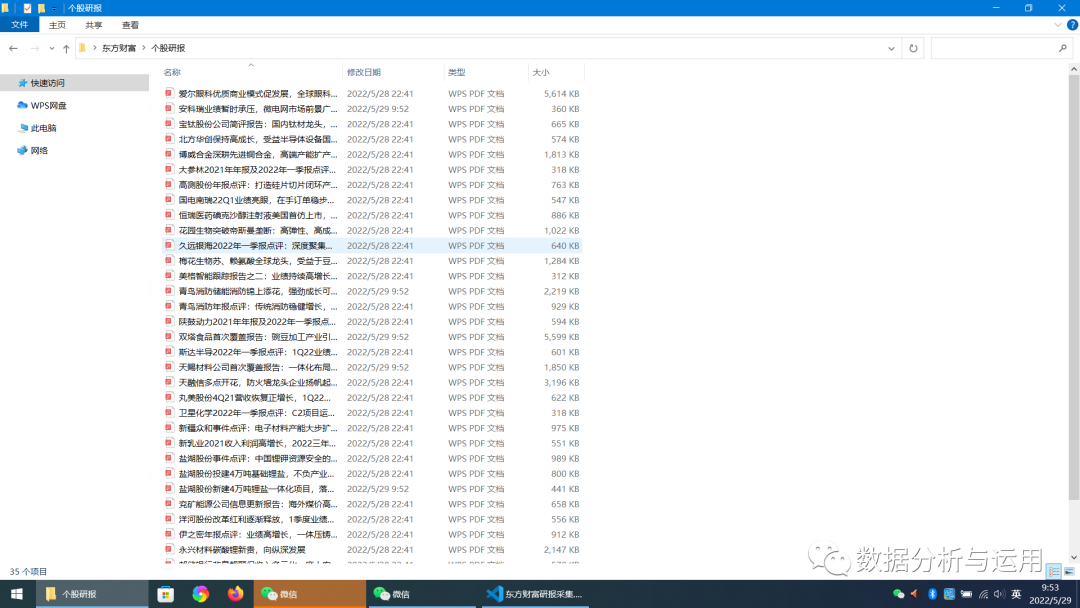
Task: Click PDF icon of 梅花生物 report
Action: (169, 260)
